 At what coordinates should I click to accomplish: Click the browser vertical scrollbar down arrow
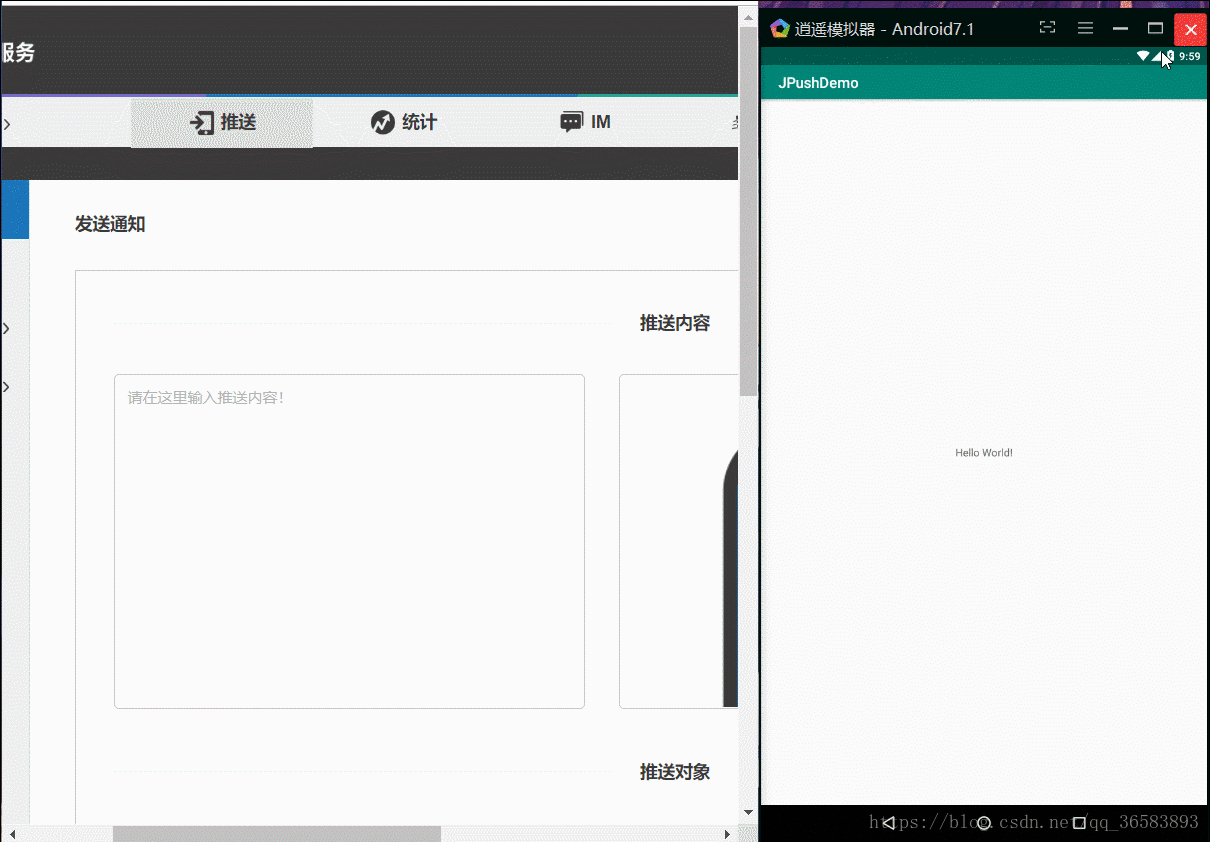[748, 813]
